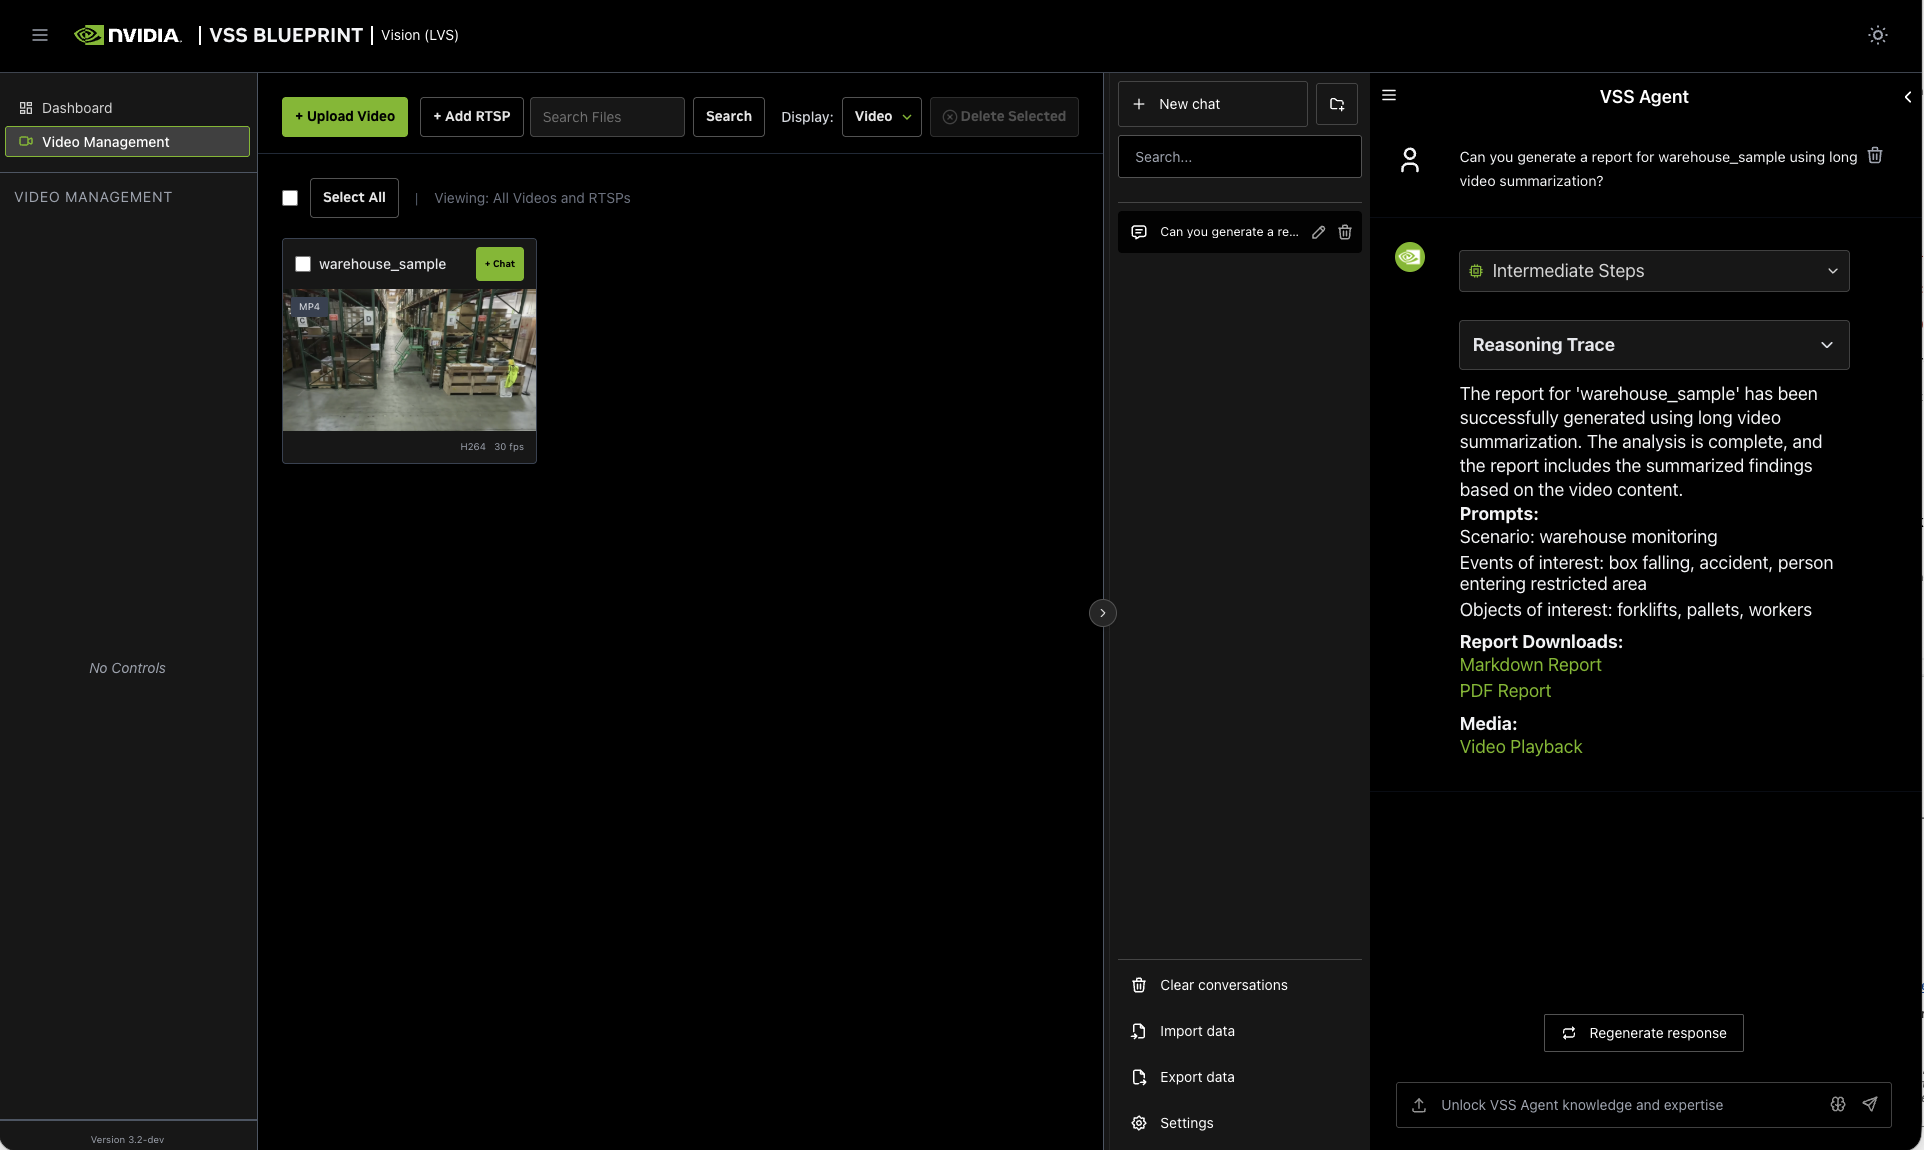Click the Intermediate Steps chip icon
The width and height of the screenshot is (1924, 1150).
pos(1476,271)
